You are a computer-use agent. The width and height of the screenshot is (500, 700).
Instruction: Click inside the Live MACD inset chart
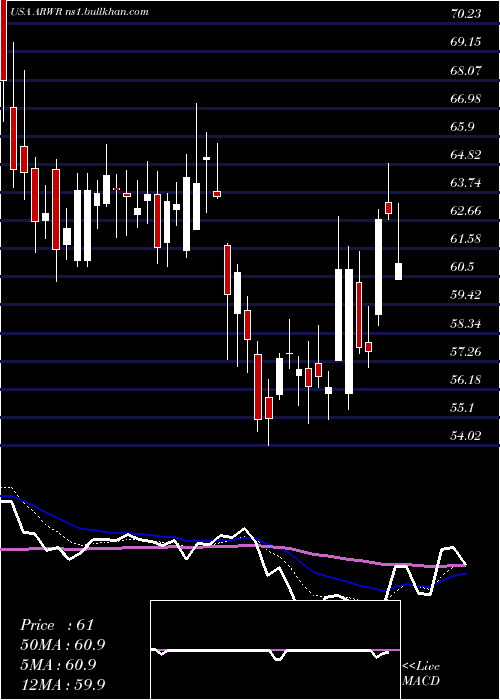(275, 650)
